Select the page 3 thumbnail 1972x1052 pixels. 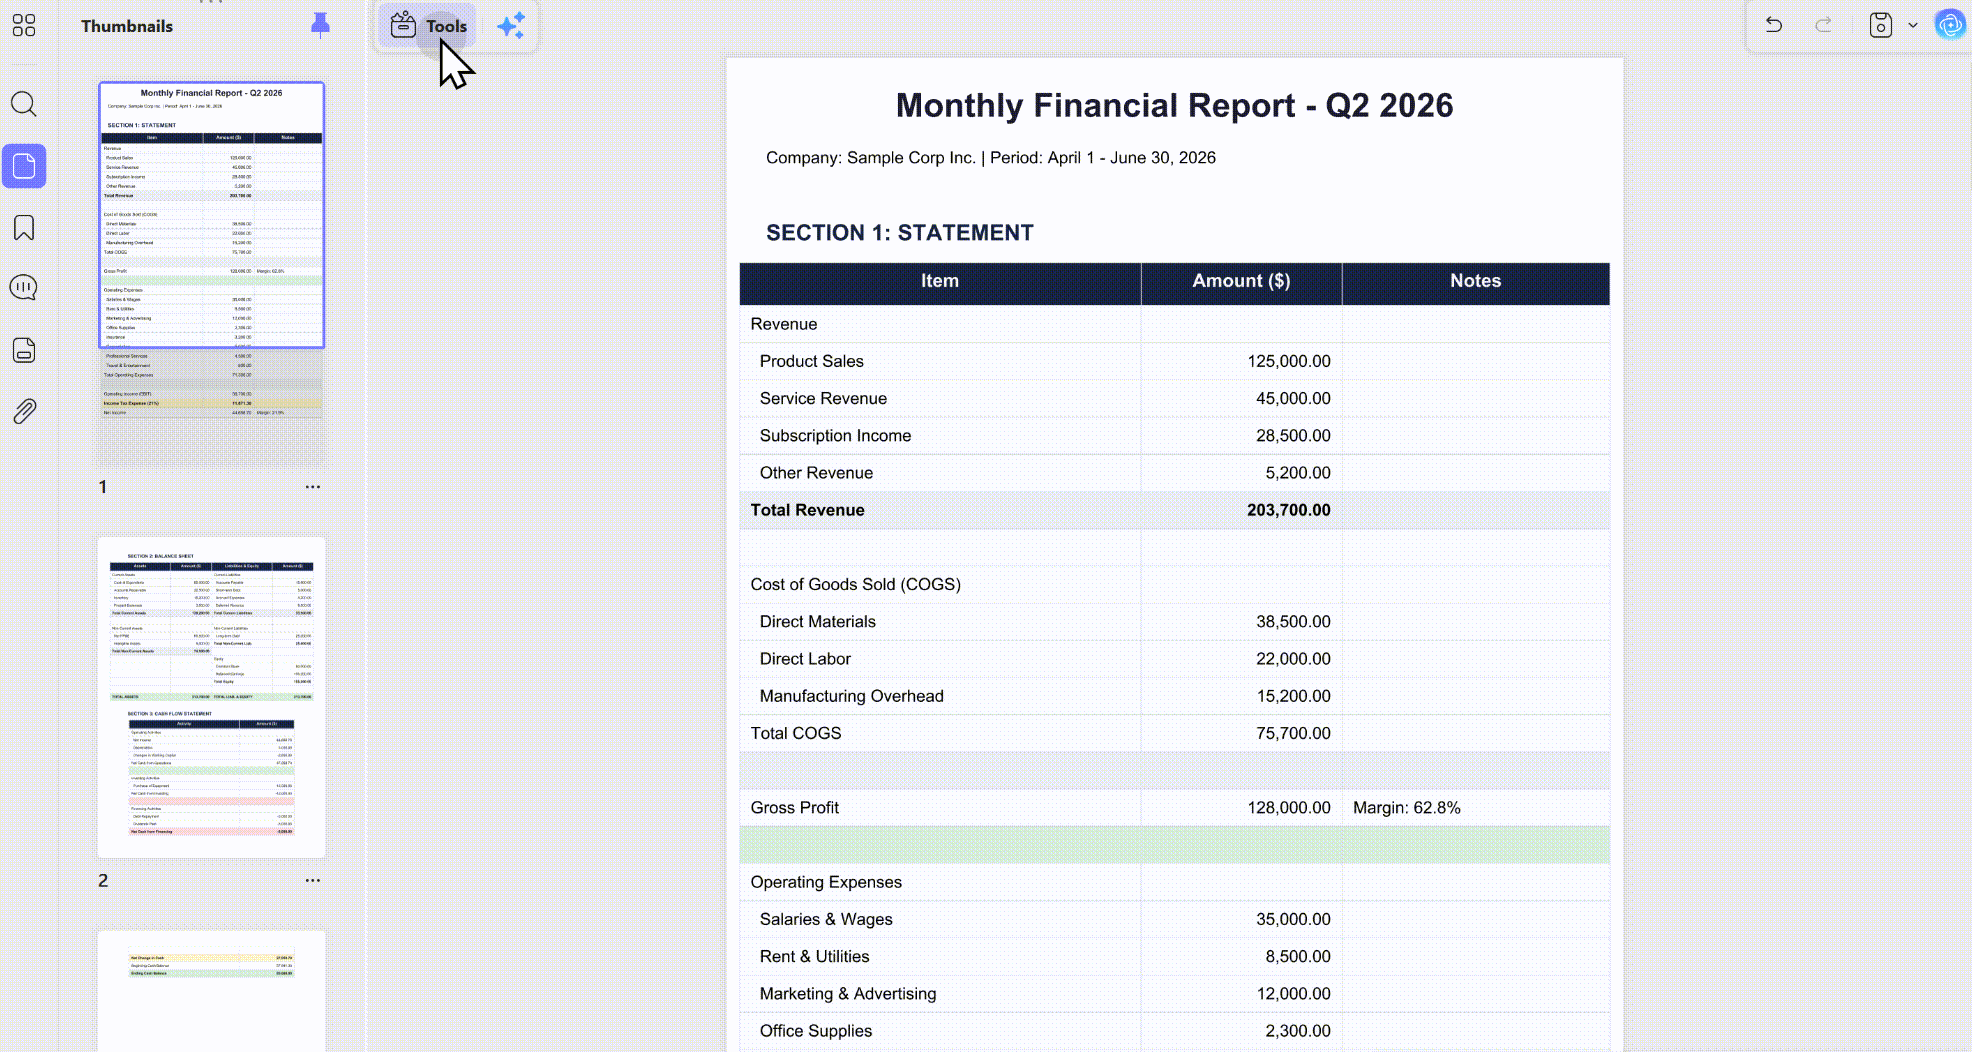211,991
